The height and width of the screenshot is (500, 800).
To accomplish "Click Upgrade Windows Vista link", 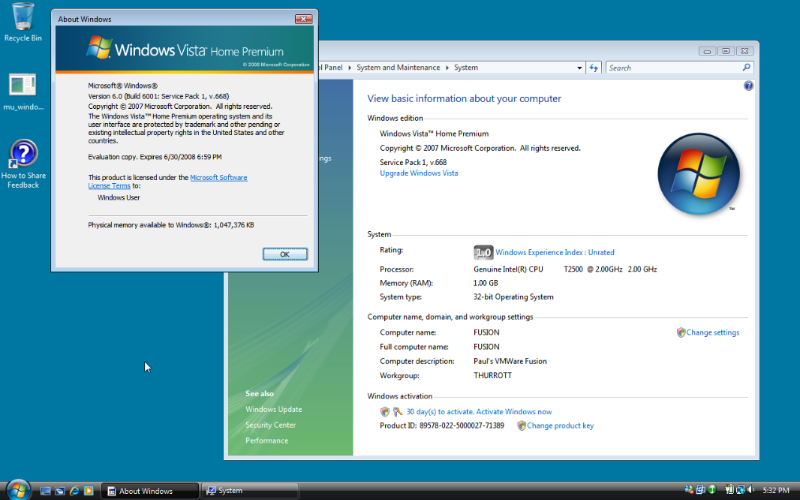I will tap(418, 173).
